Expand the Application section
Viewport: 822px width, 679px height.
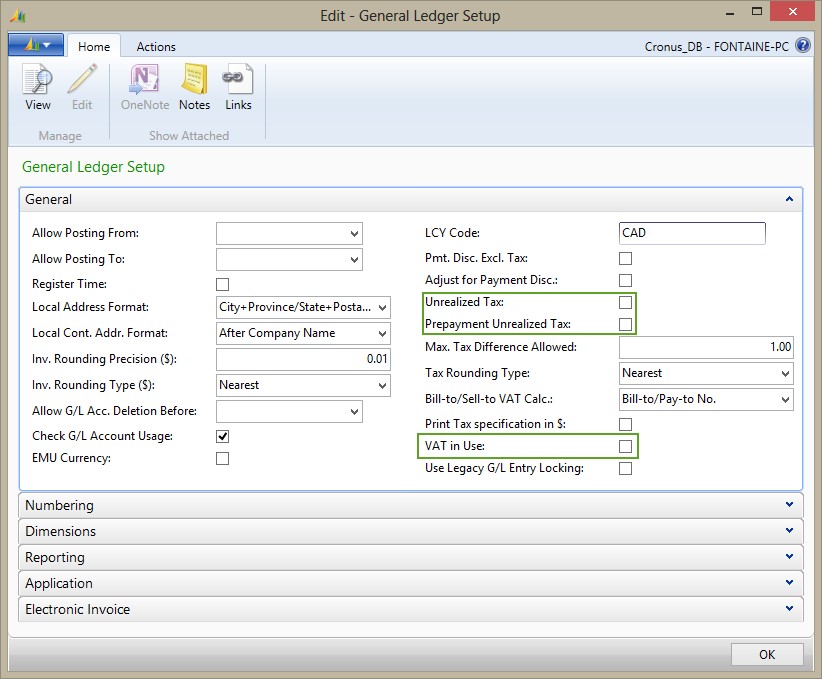tap(789, 582)
